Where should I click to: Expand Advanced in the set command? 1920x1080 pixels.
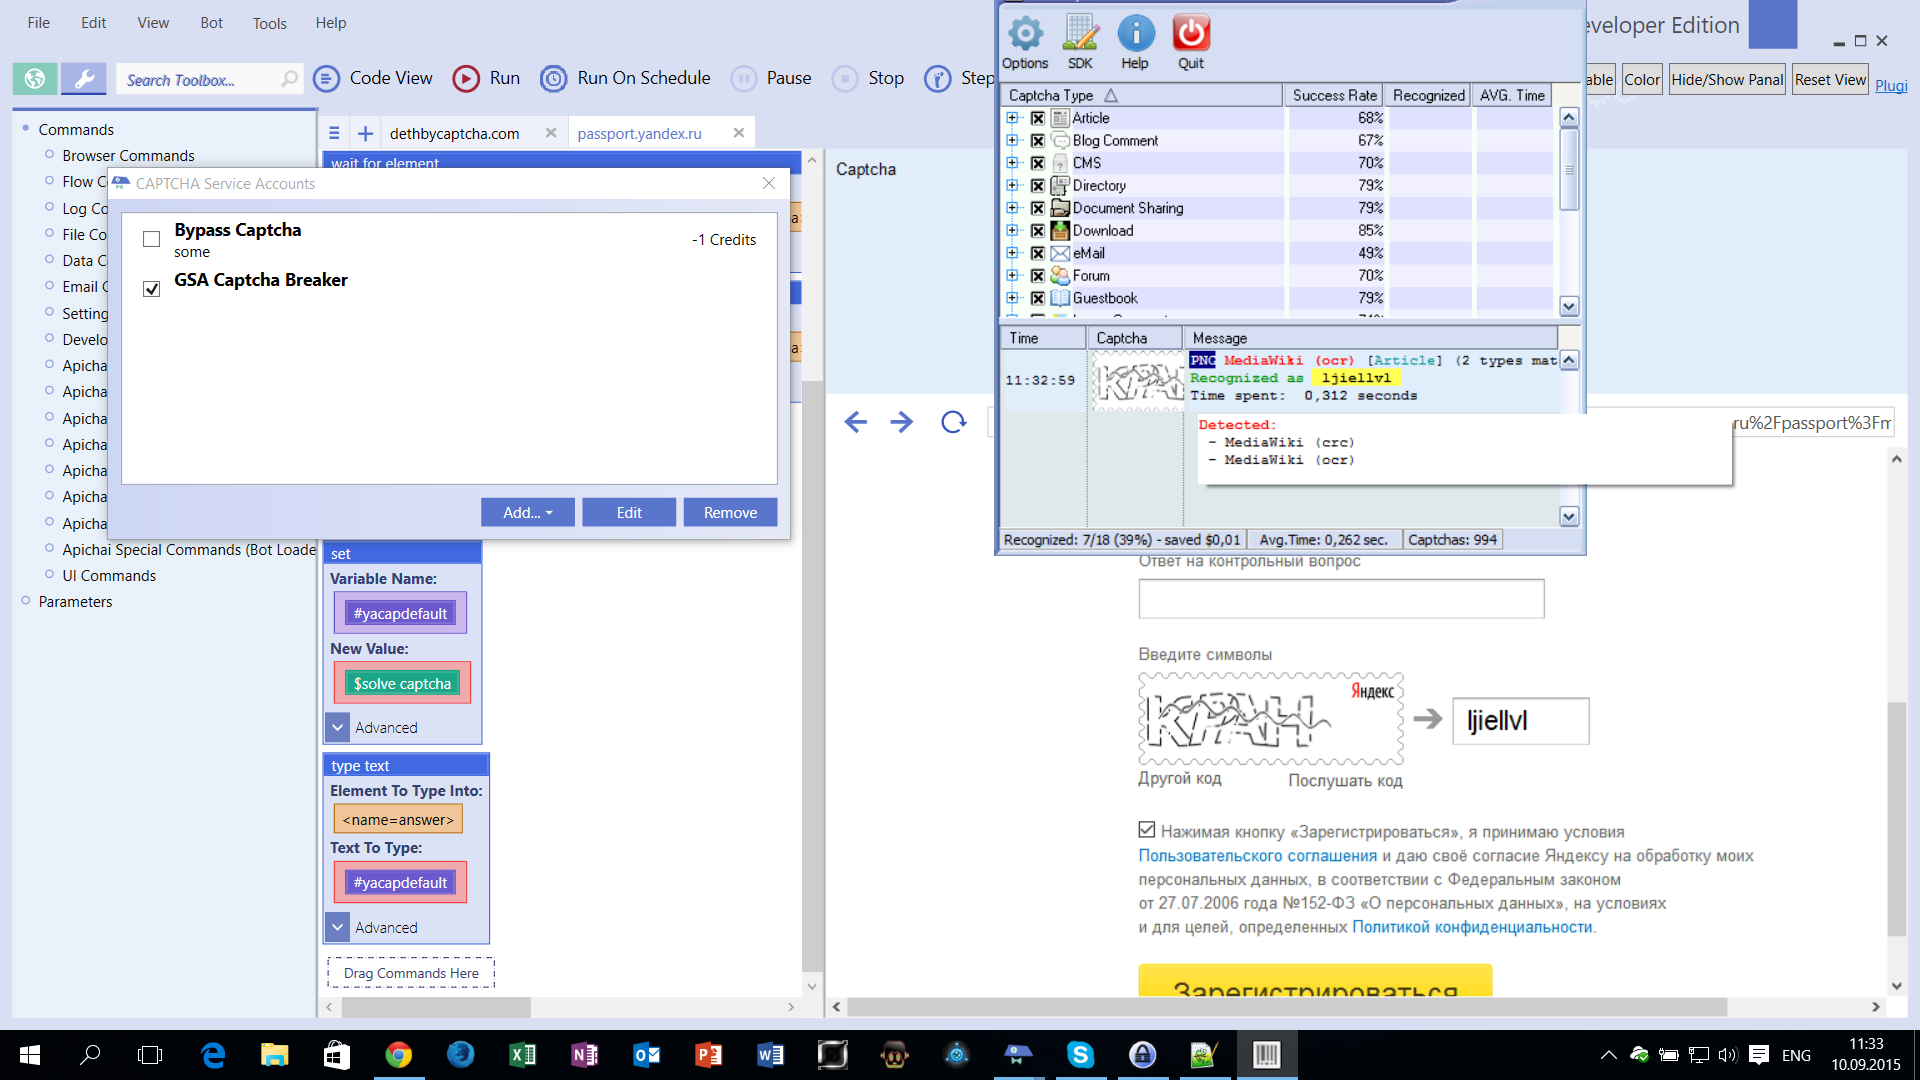tap(338, 727)
